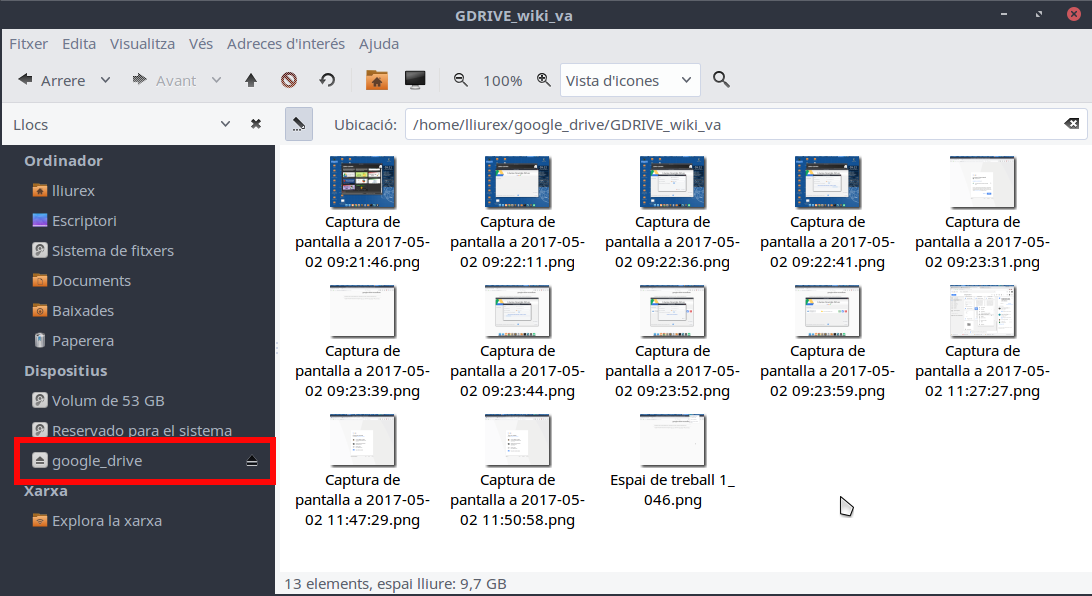The height and width of the screenshot is (596, 1092).
Task: Open the Fitxer menu
Action: pyautogui.click(x=28, y=44)
